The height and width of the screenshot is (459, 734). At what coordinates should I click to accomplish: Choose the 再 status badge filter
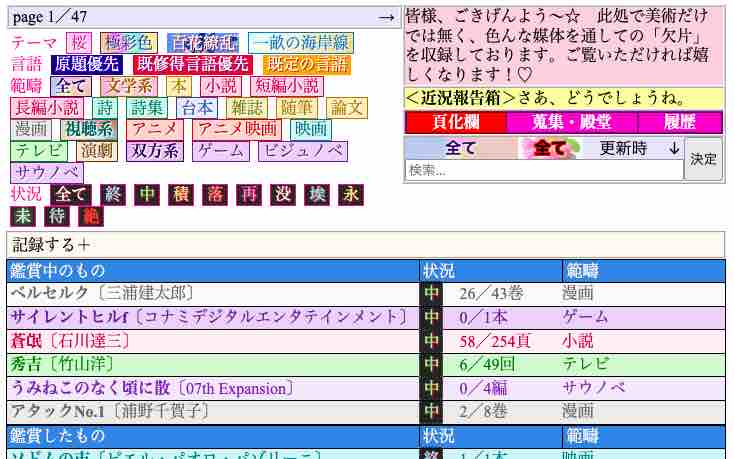[x=248, y=195]
